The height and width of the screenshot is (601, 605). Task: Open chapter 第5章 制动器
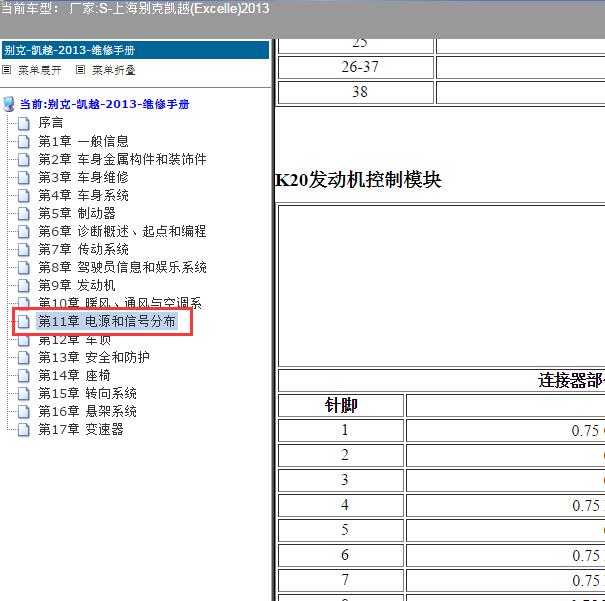tap(77, 213)
